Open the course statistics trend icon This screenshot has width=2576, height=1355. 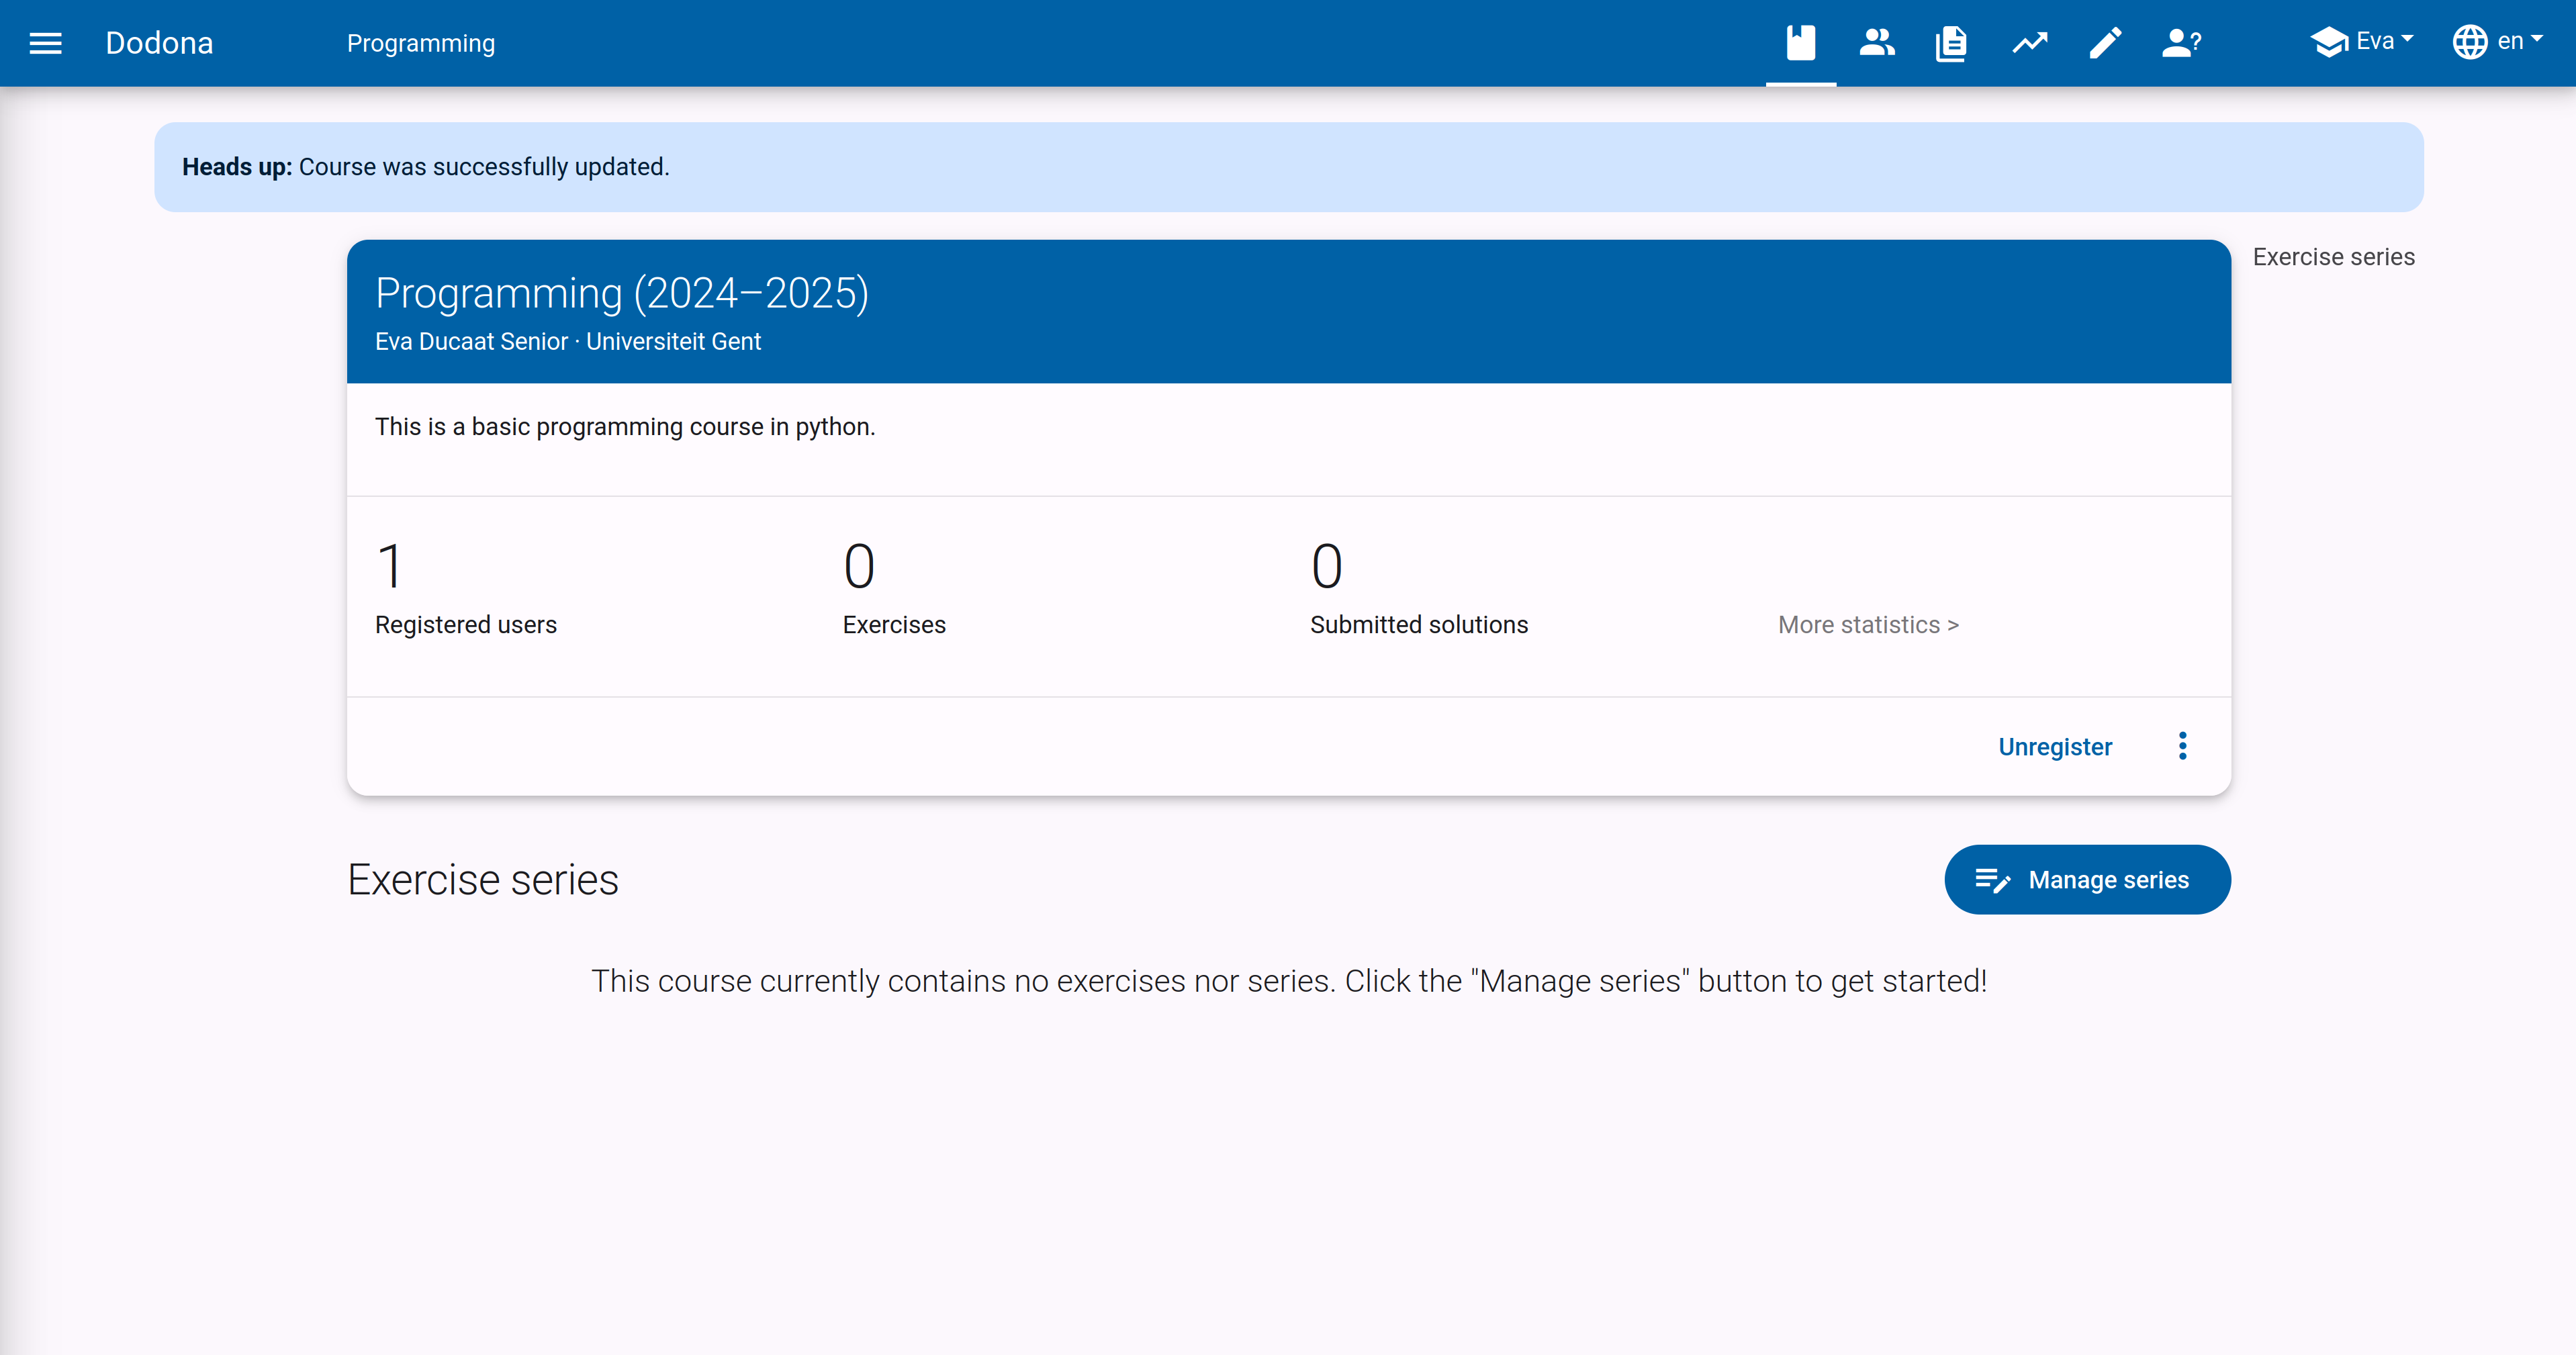tap(2030, 43)
